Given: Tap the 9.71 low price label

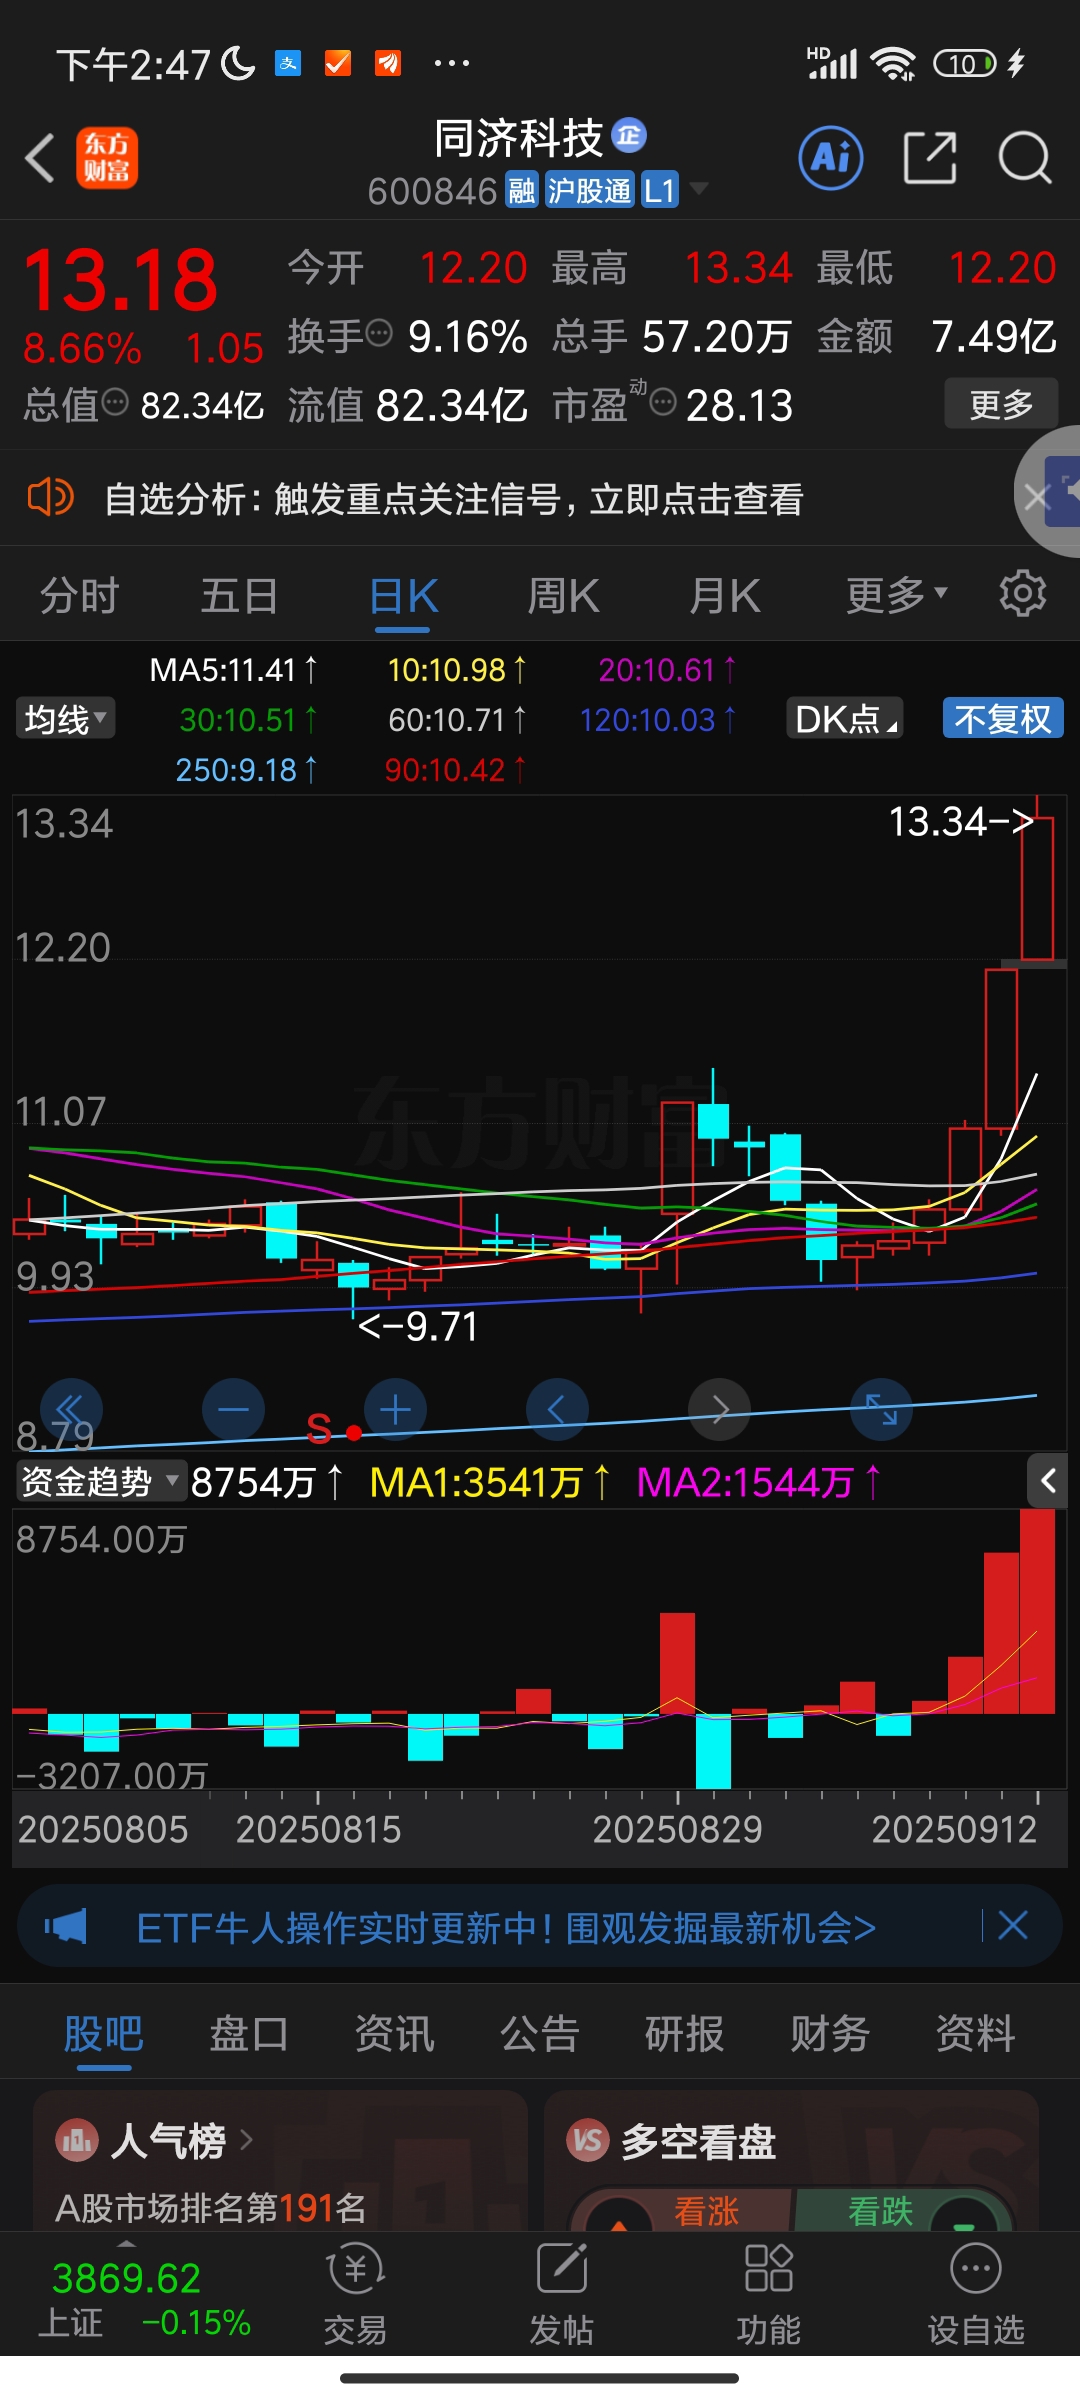Looking at the screenshot, I should tap(418, 1325).
